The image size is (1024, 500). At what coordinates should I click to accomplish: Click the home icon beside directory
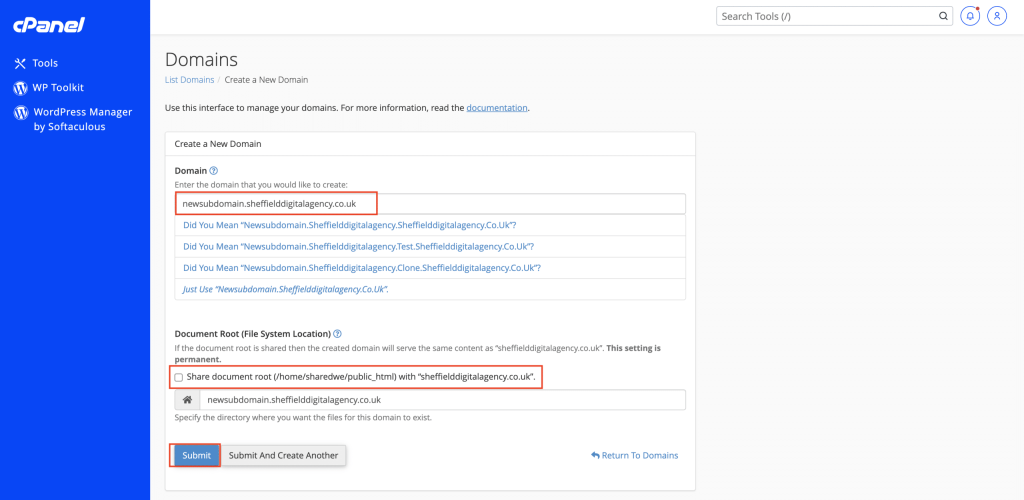tap(187, 399)
